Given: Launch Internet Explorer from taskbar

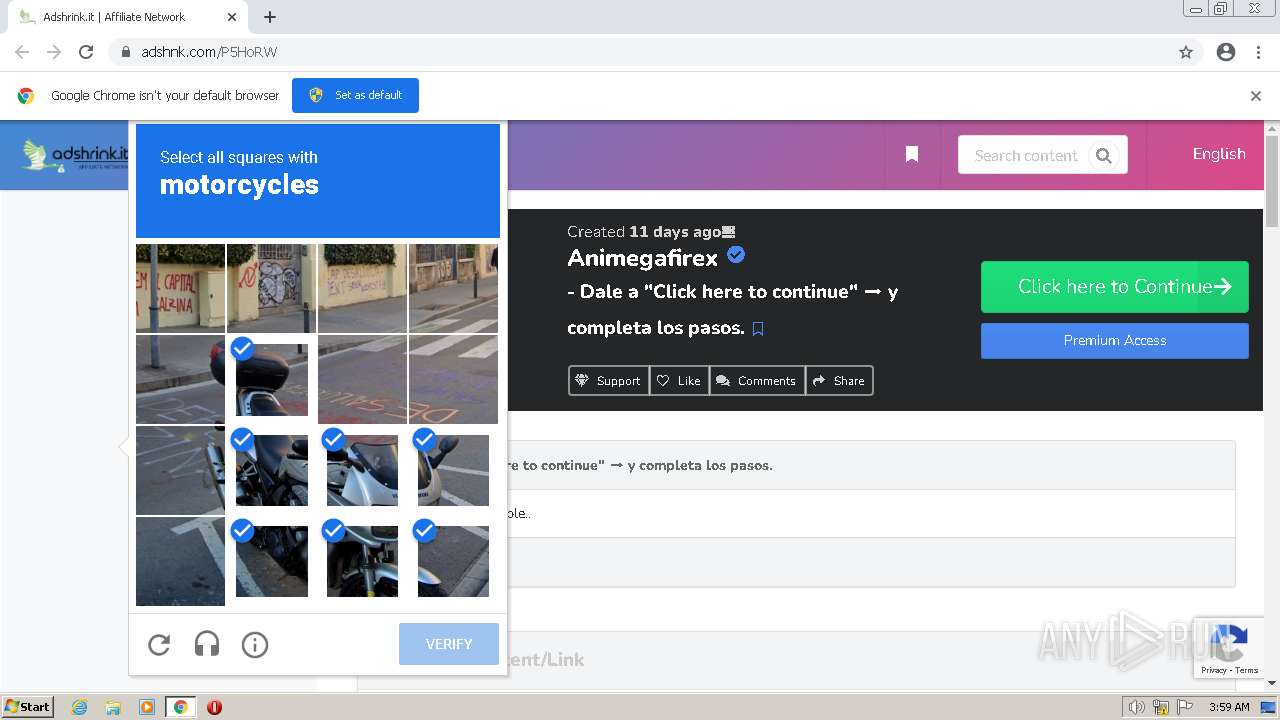Looking at the screenshot, I should 80,707.
